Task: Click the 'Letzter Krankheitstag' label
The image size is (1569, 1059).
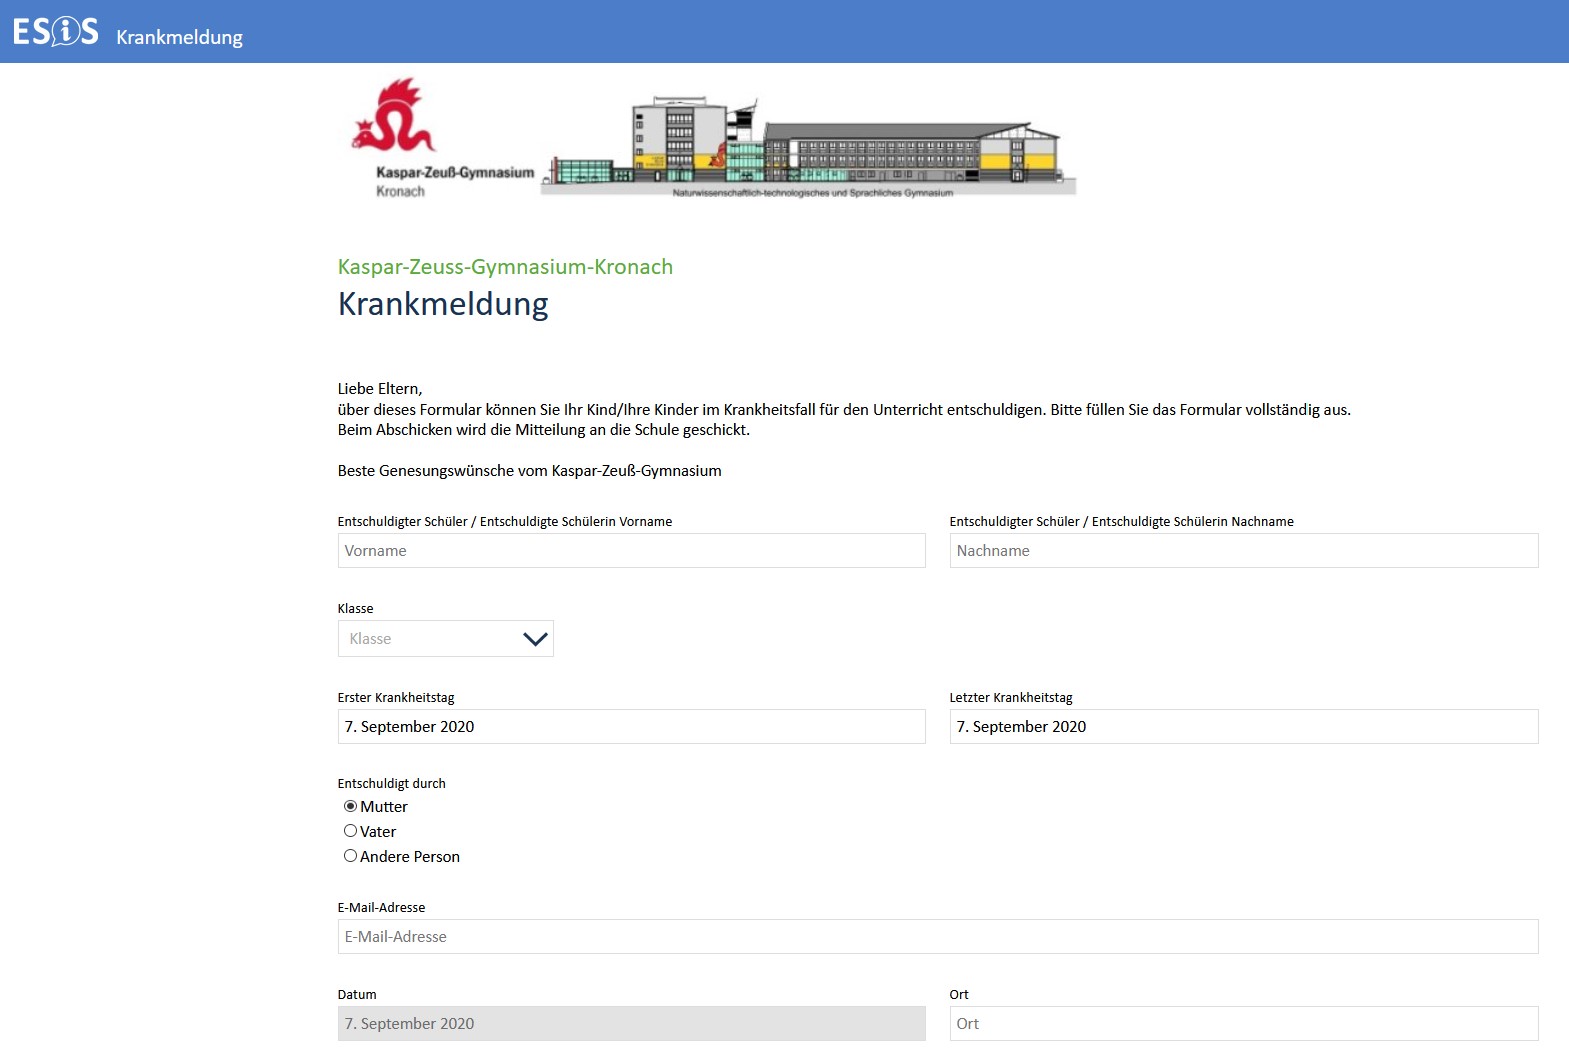Action: click(x=1011, y=698)
